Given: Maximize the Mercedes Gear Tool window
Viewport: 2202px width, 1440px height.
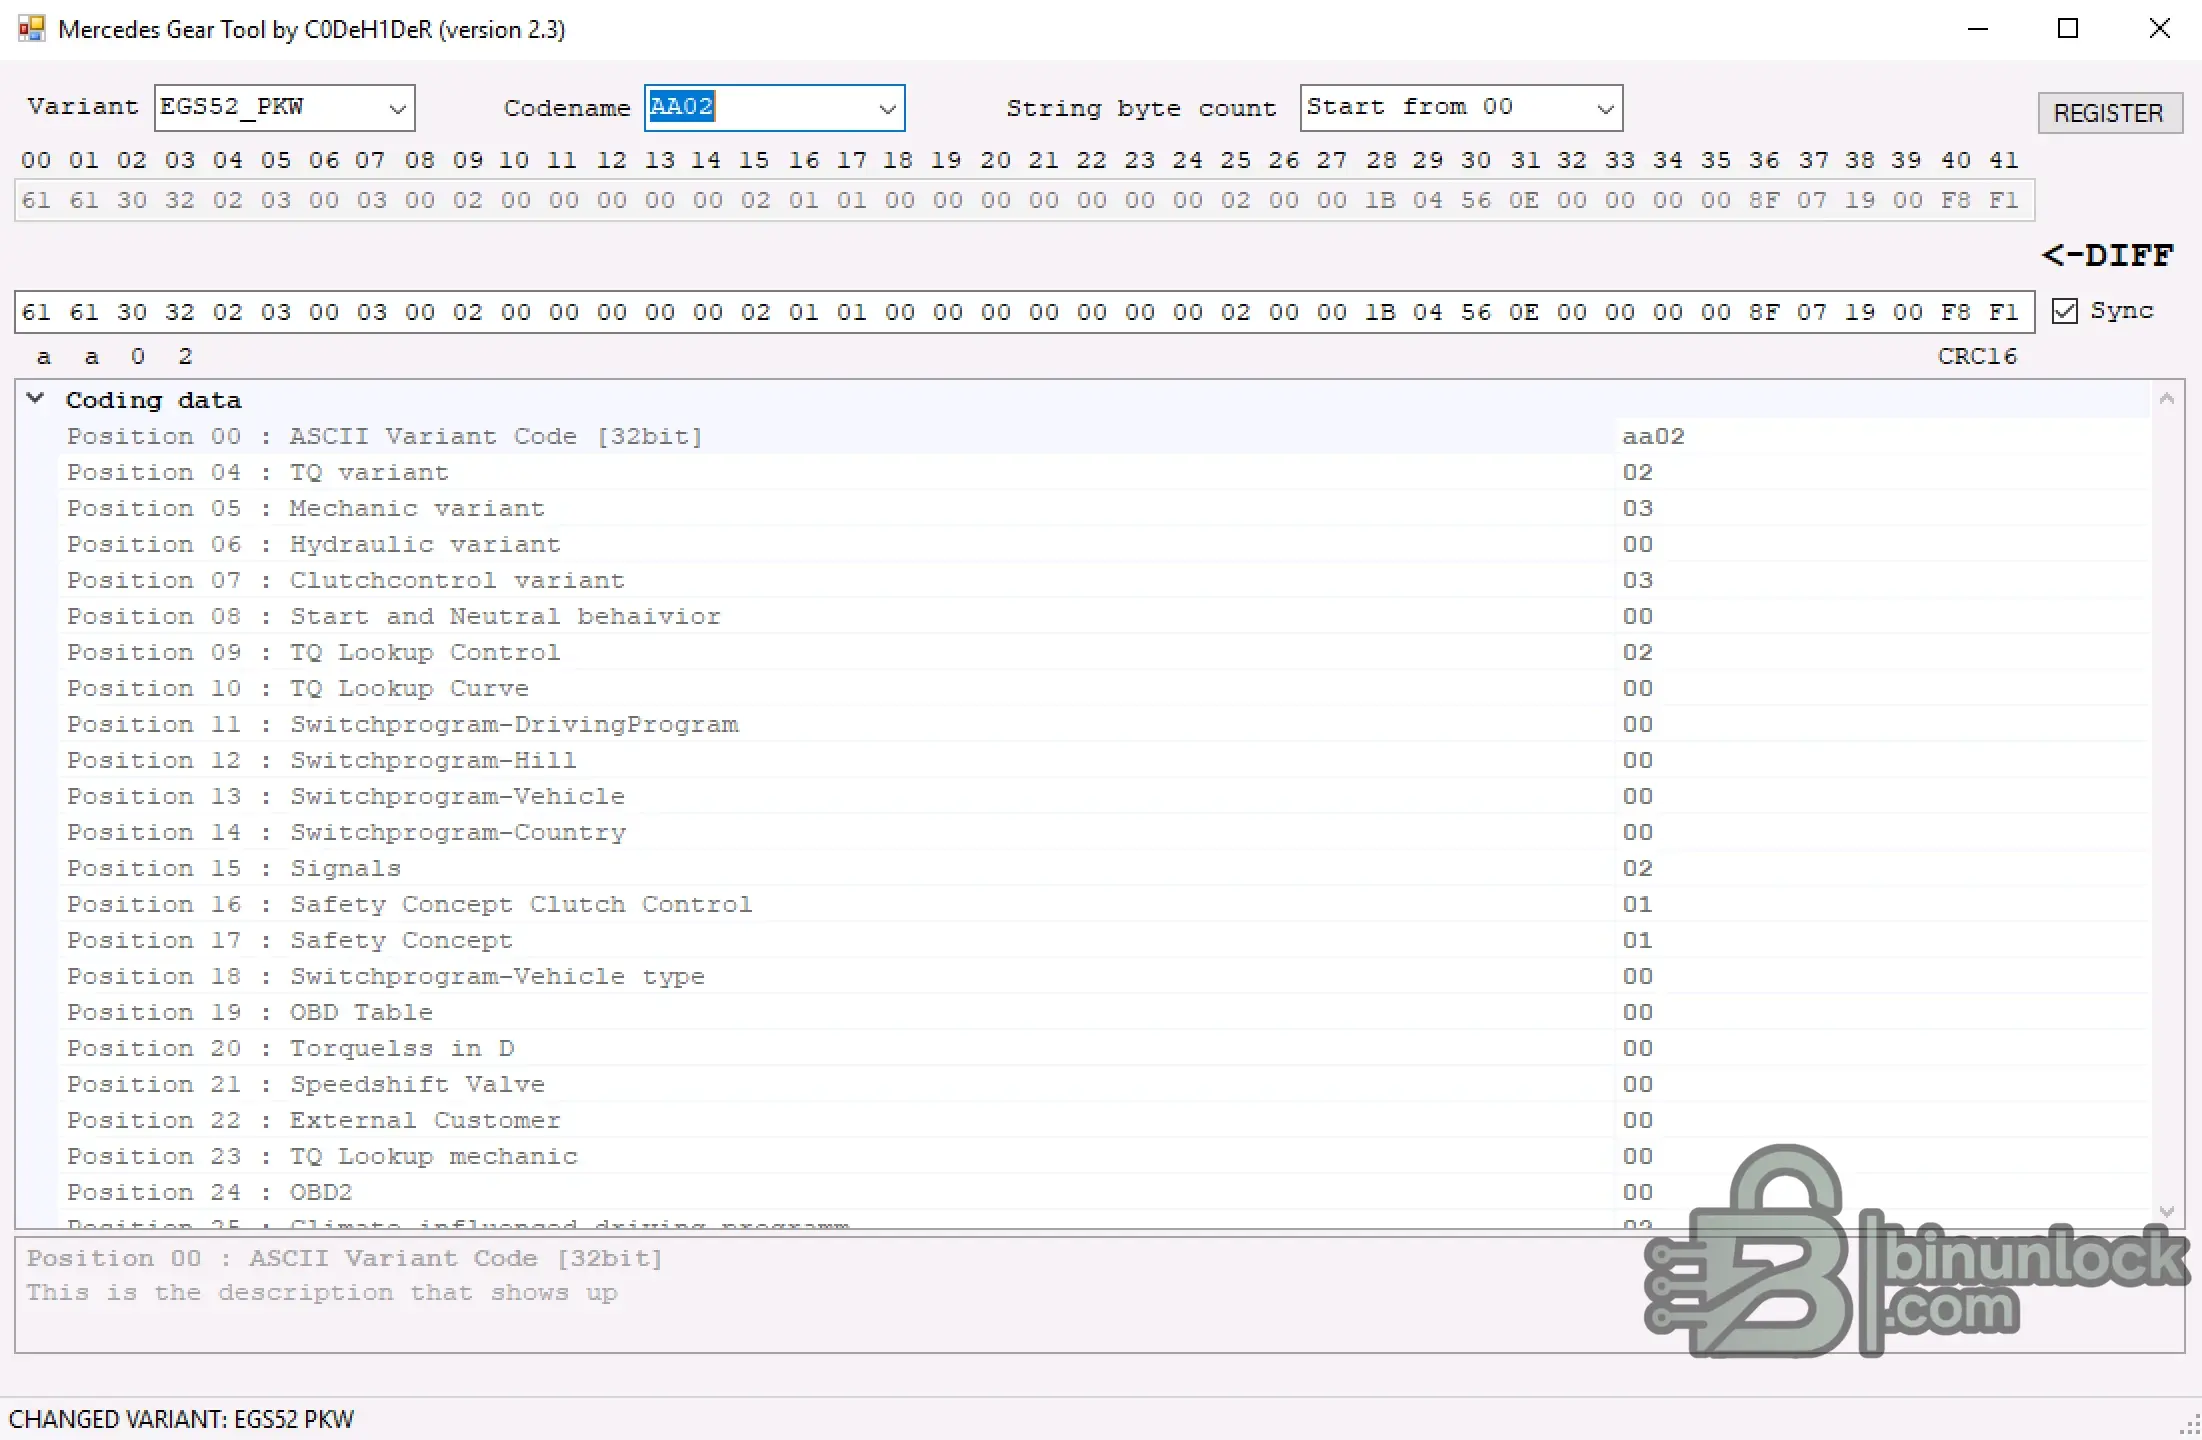Looking at the screenshot, I should tap(2068, 29).
